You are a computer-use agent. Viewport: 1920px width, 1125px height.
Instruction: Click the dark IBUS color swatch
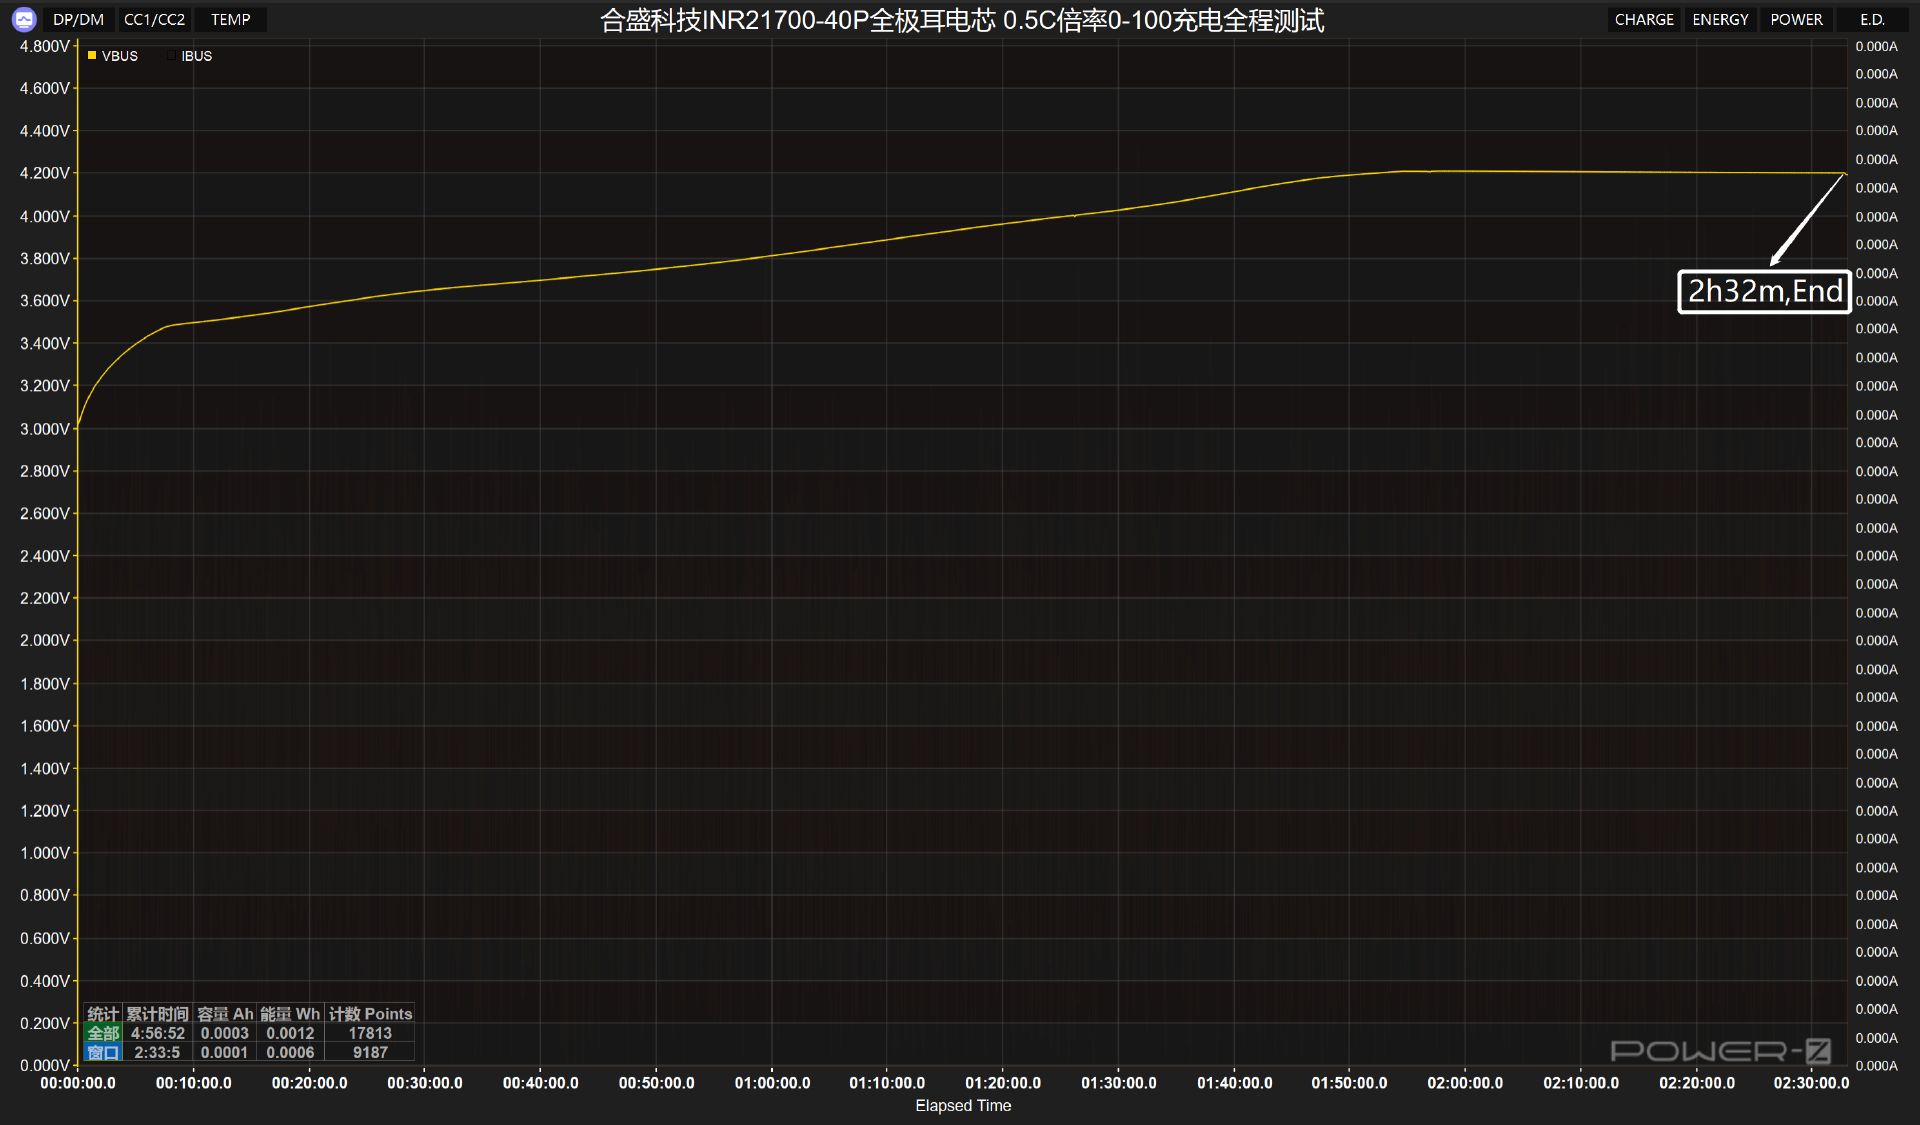click(x=171, y=56)
